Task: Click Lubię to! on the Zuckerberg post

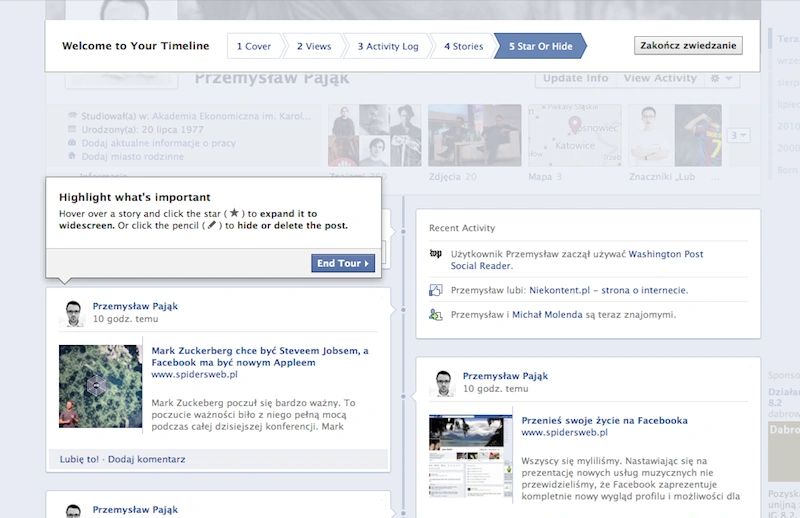Action: pos(79,459)
